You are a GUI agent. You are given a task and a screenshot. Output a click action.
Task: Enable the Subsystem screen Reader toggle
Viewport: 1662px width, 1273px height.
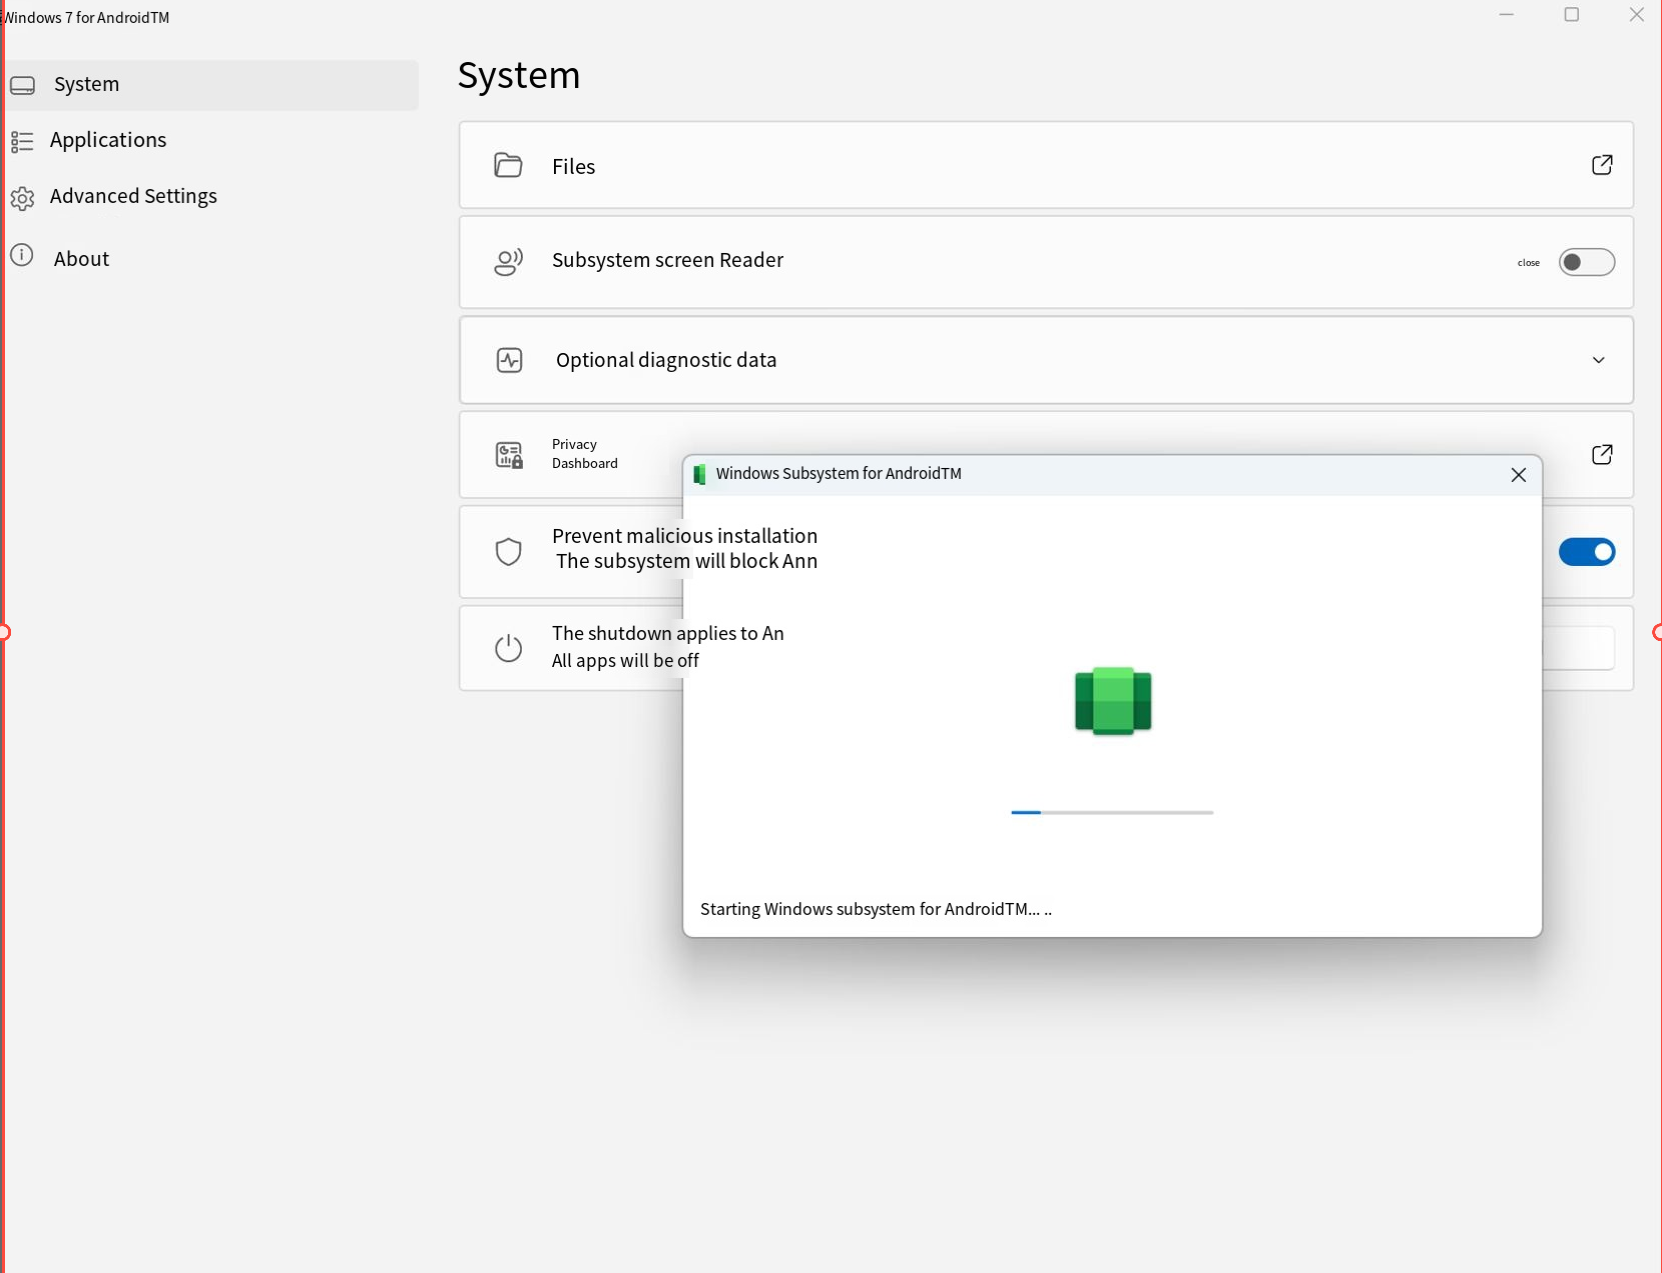(x=1586, y=262)
